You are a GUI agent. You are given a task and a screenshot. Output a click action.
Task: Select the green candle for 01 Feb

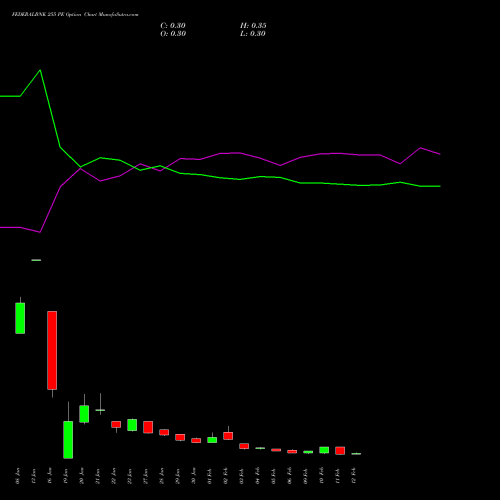212,440
